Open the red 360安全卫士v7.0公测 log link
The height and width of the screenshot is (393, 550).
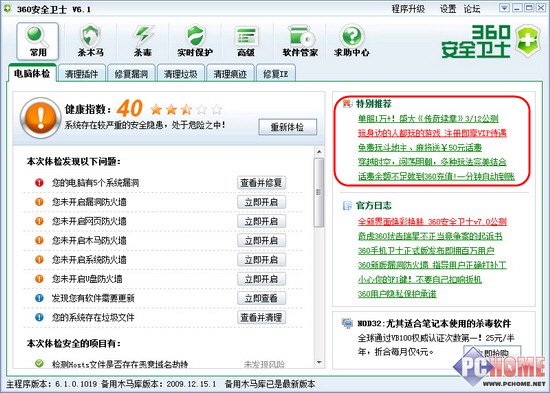click(x=432, y=221)
